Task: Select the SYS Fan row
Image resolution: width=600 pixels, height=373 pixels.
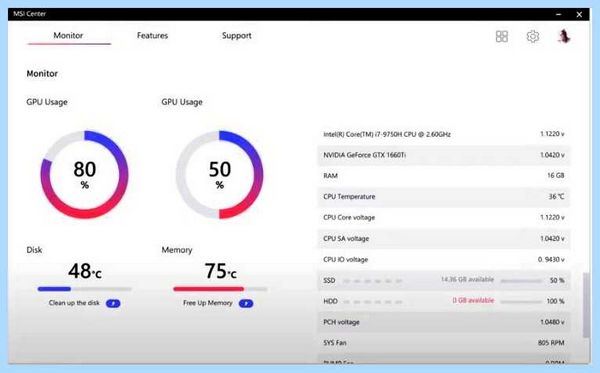Action: [x=444, y=343]
